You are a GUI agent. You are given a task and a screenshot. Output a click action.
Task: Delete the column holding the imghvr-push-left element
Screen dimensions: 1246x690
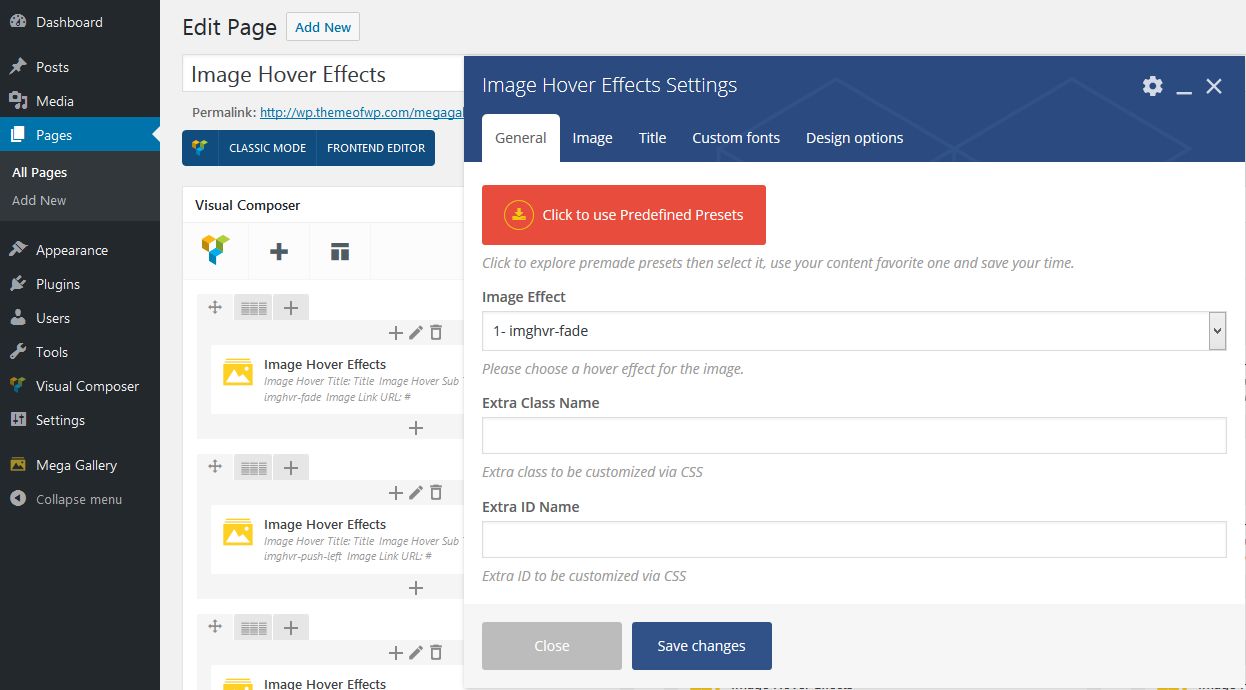tap(436, 492)
